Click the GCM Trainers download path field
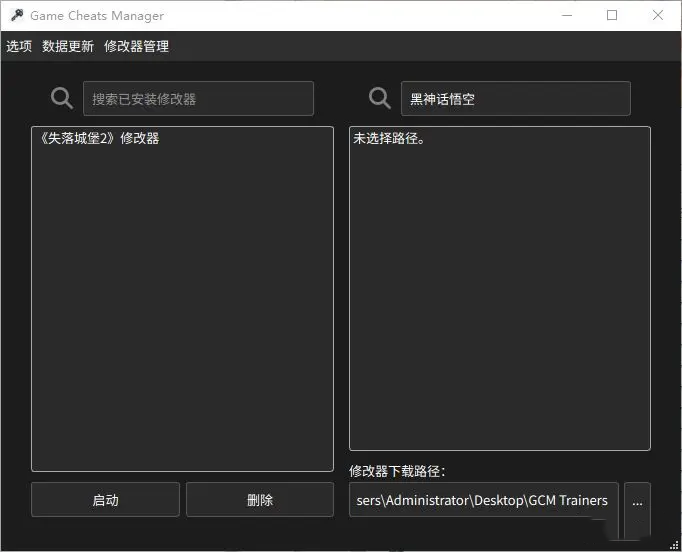682x552 pixels. point(483,500)
